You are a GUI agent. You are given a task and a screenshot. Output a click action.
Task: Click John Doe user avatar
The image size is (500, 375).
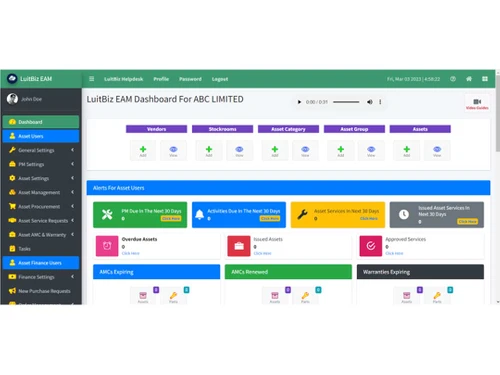(x=12, y=99)
